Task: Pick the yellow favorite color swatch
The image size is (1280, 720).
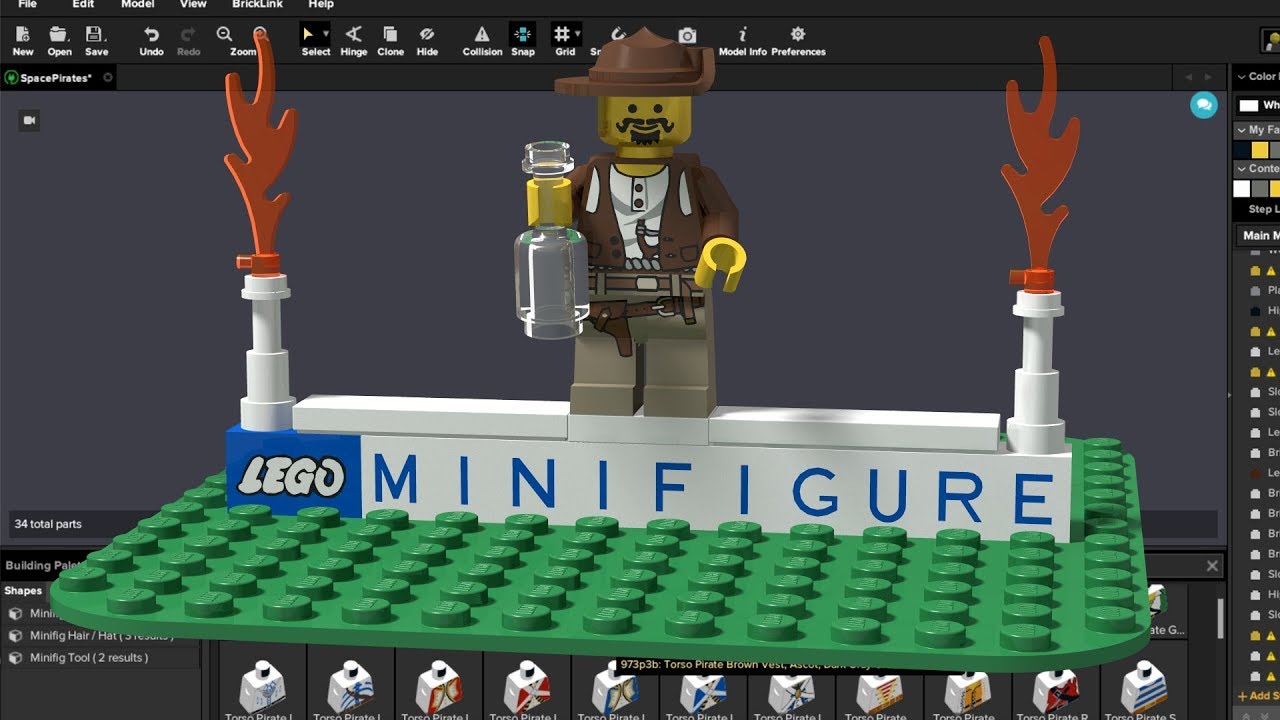Action: tap(1260, 150)
